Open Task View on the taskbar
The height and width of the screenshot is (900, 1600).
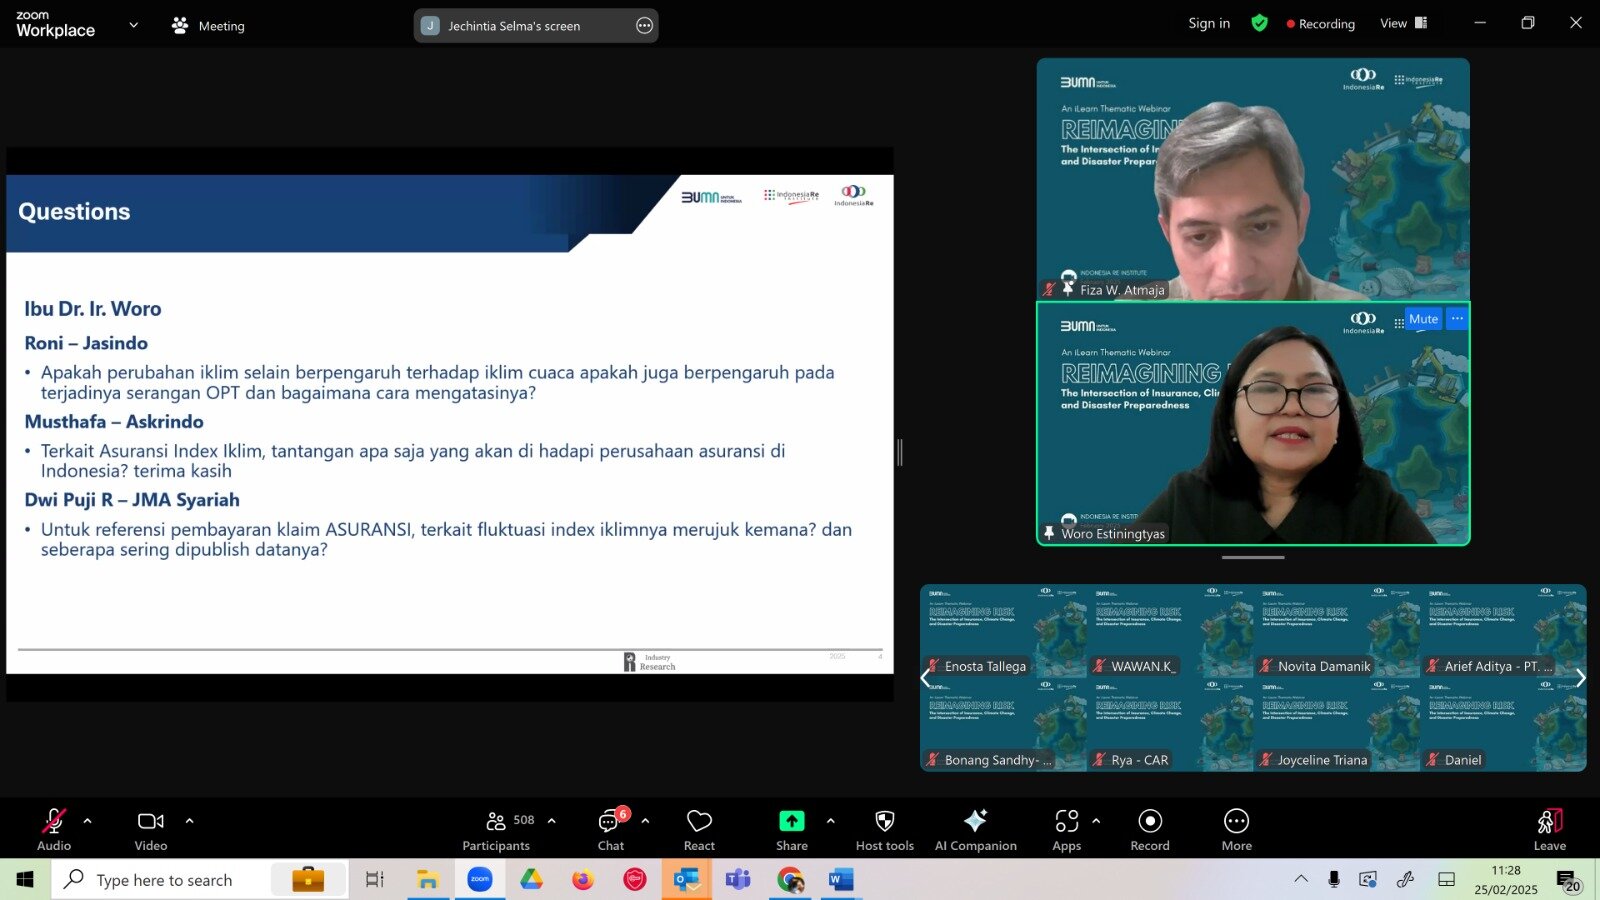click(375, 880)
